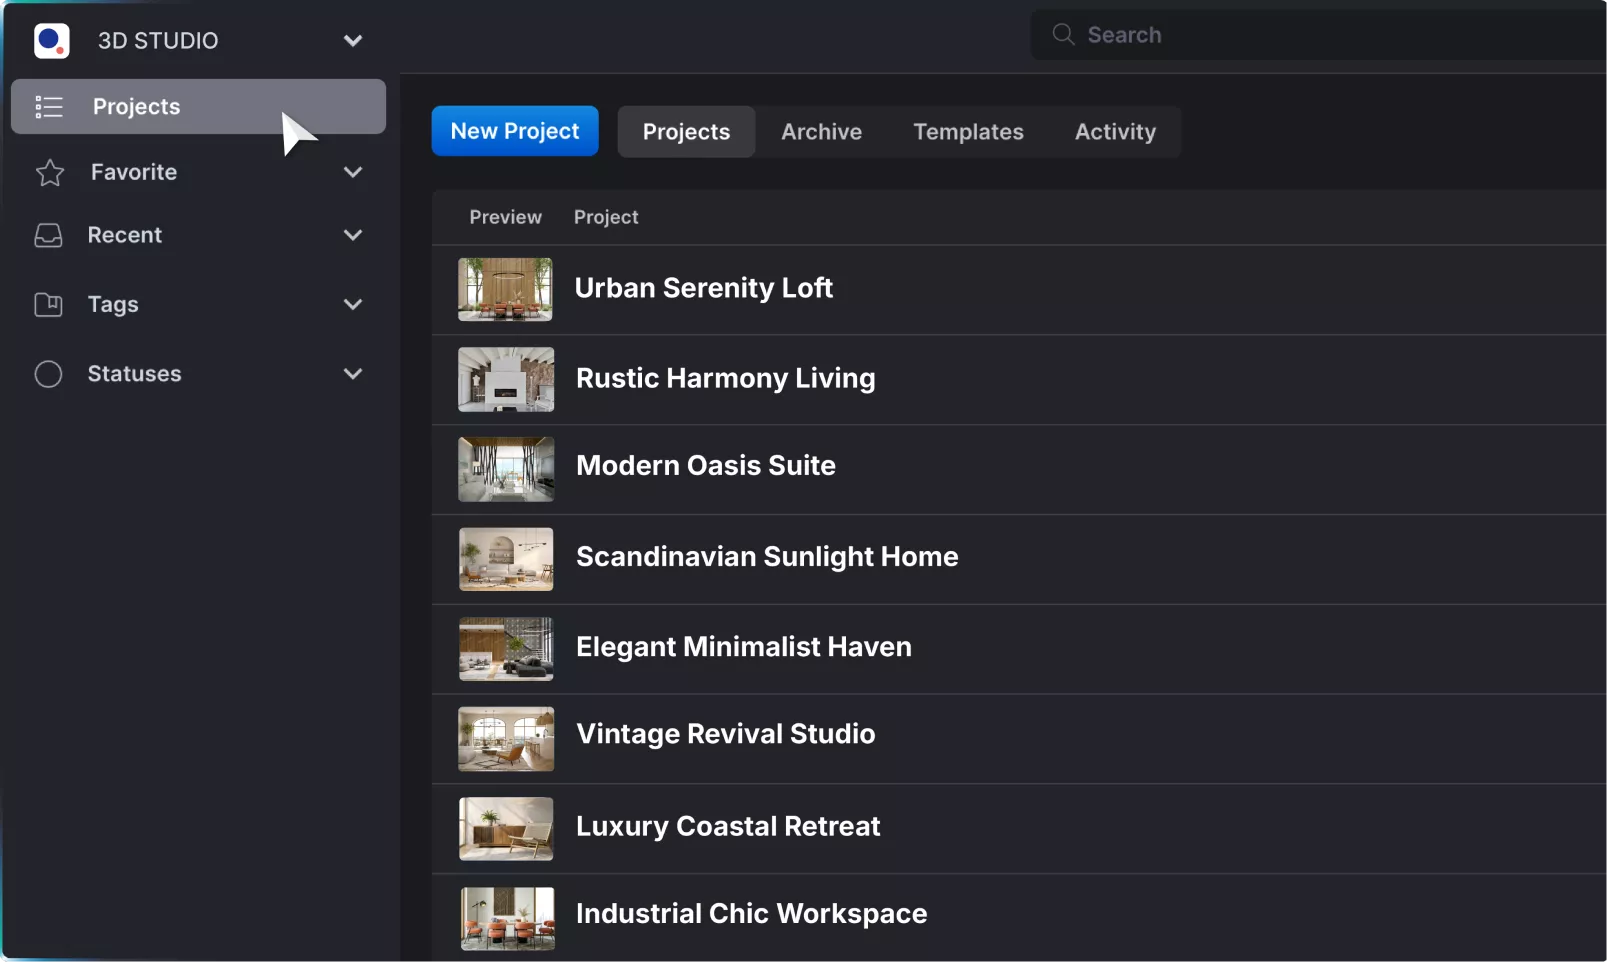Expand the Statuses section chevron

point(352,374)
